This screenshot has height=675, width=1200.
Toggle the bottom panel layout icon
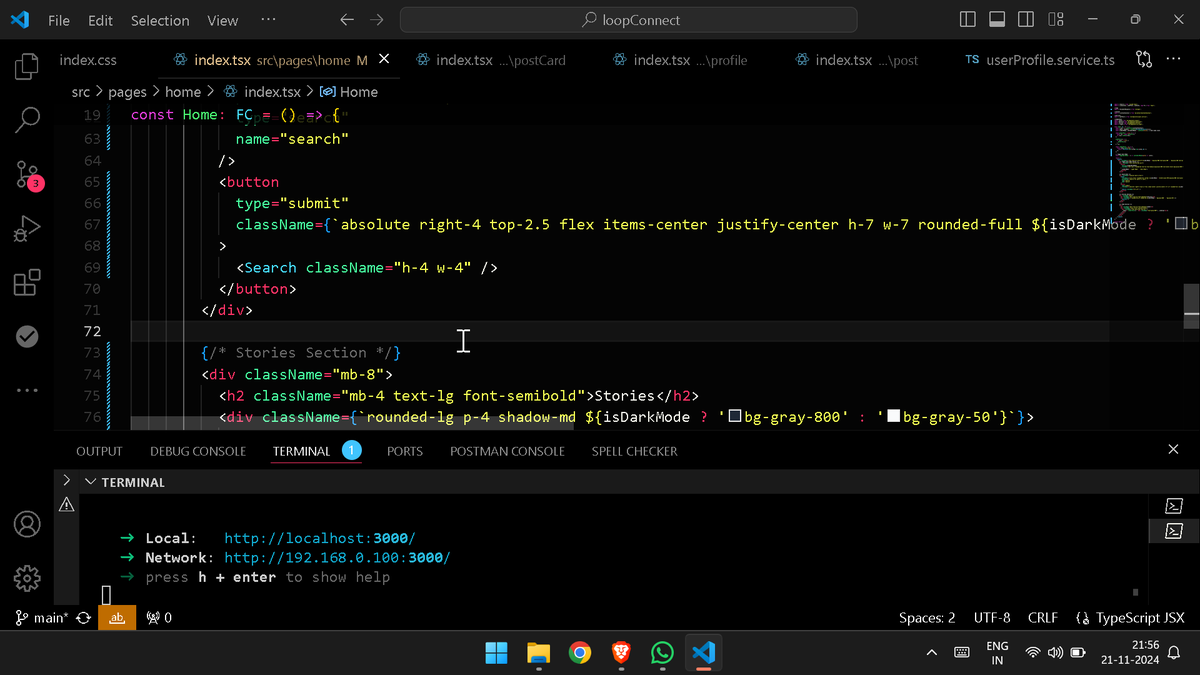997,20
